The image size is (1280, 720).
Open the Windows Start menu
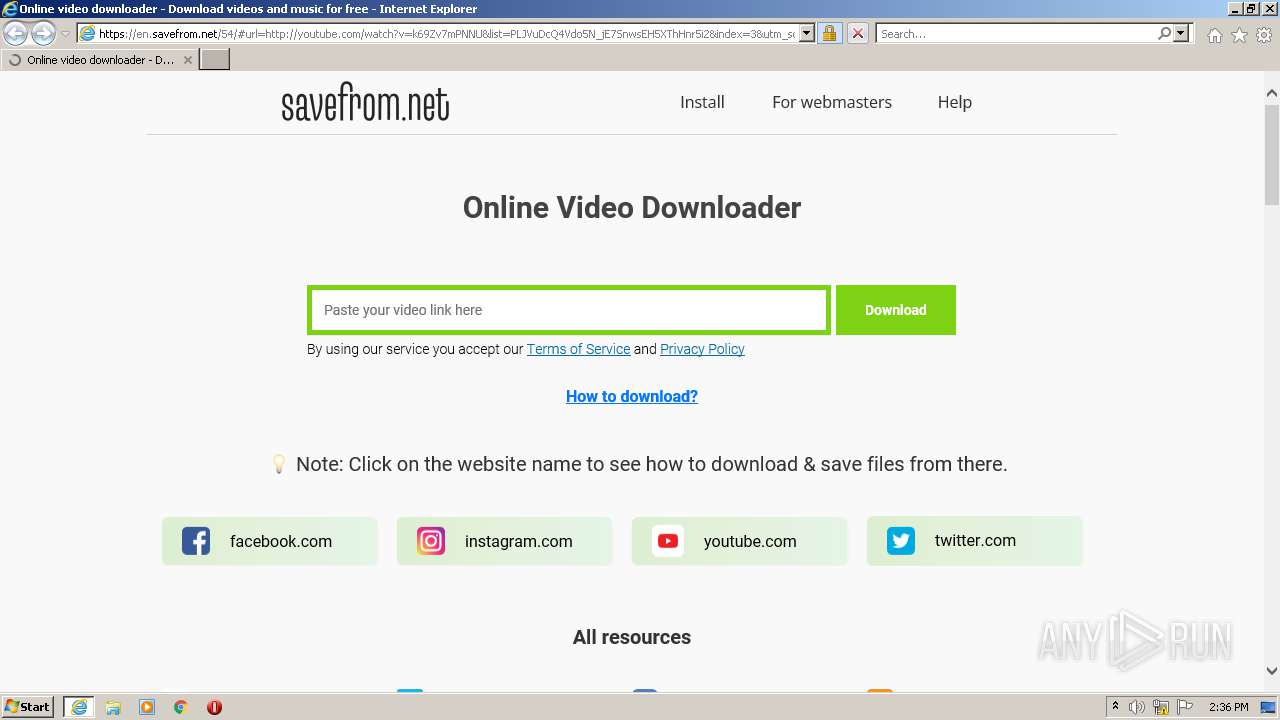click(28, 707)
